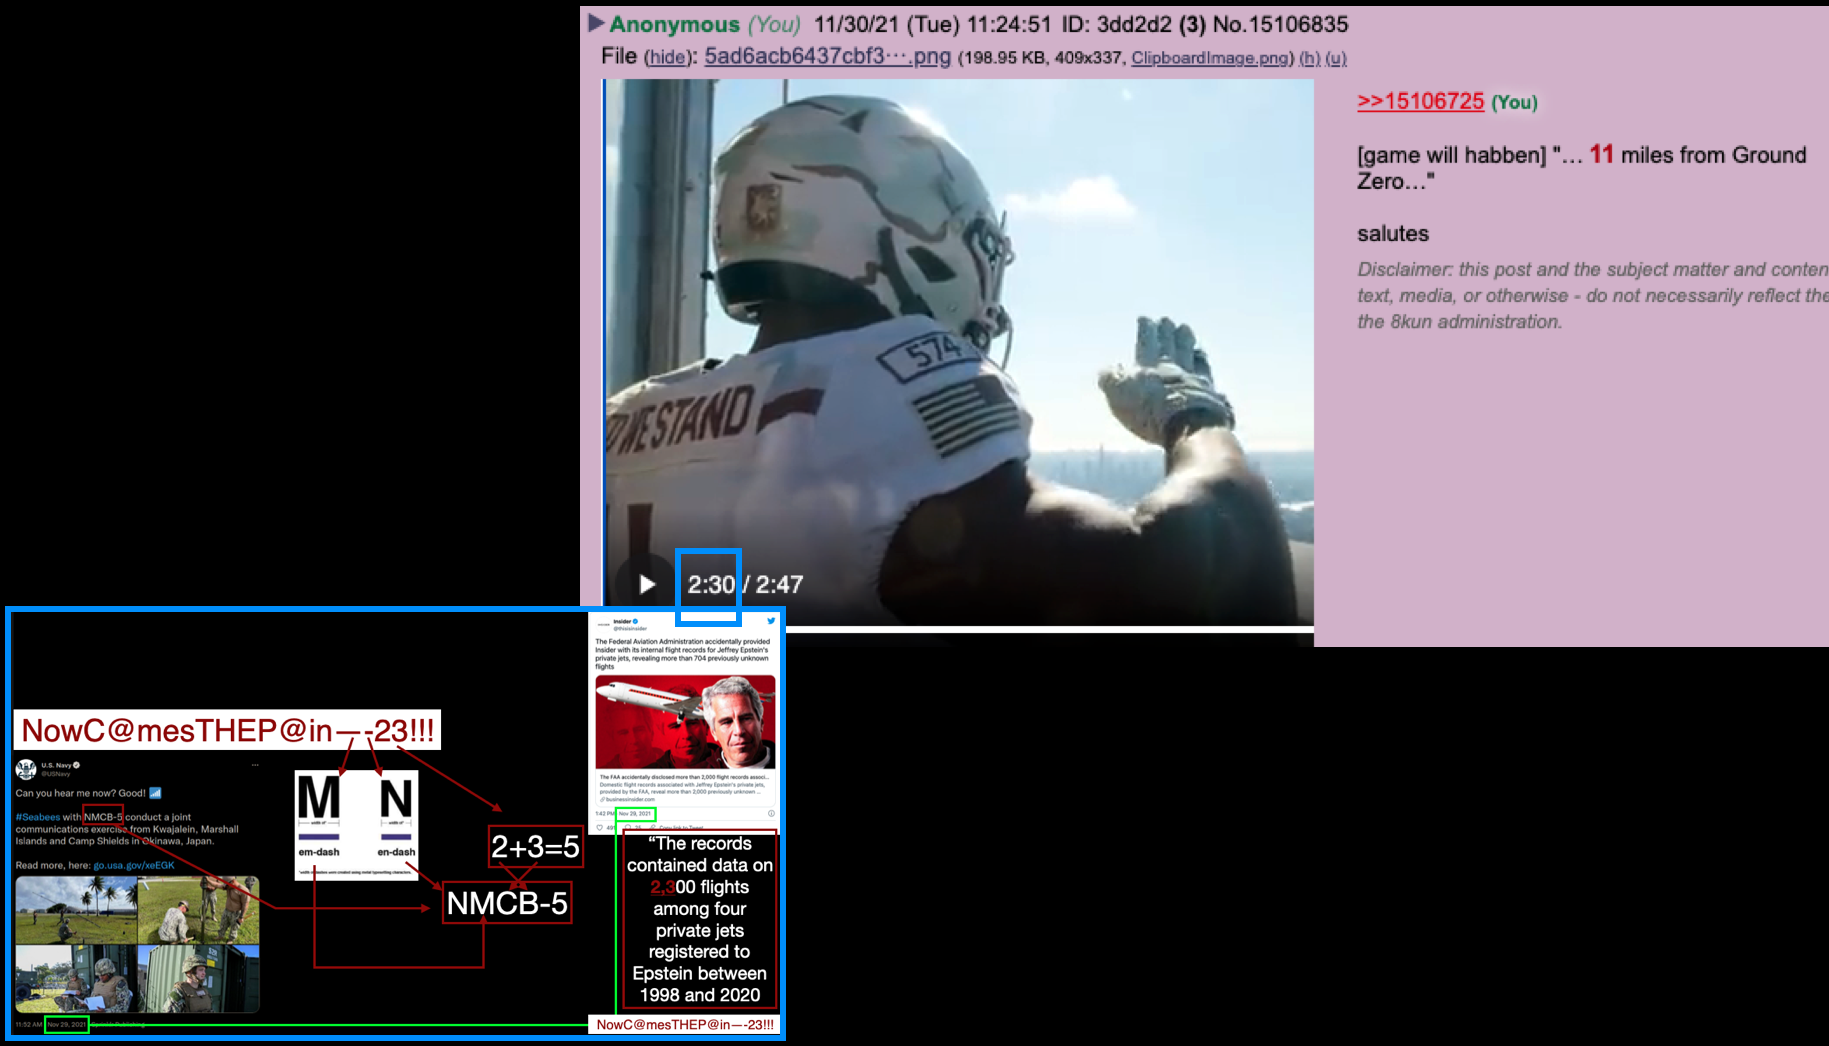
Task: Click the Insider verified badge
Action: pyautogui.click(x=635, y=621)
